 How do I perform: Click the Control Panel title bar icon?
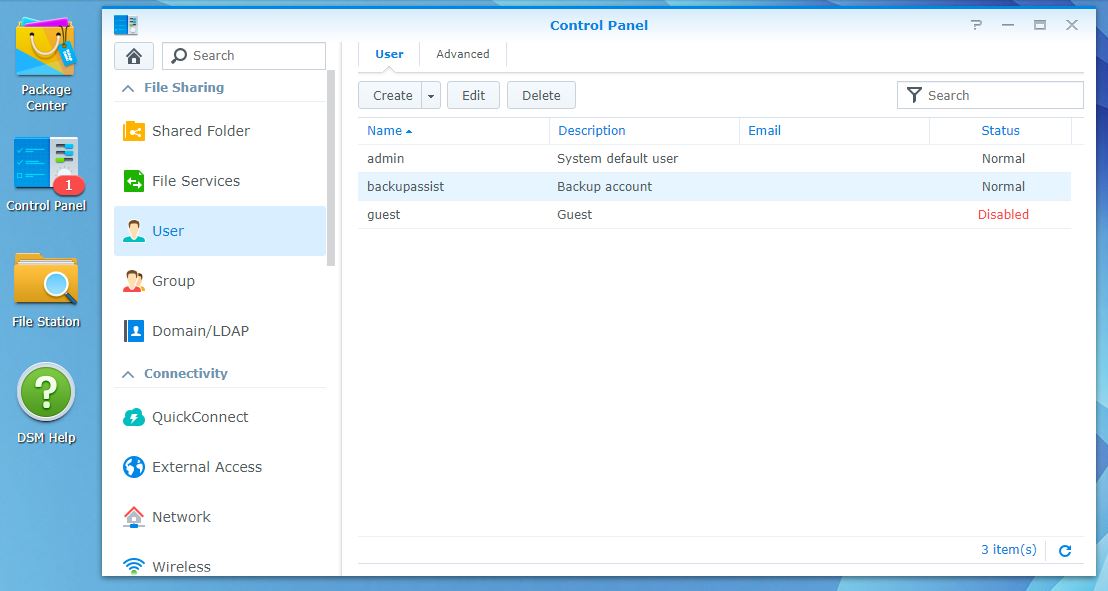tap(126, 25)
